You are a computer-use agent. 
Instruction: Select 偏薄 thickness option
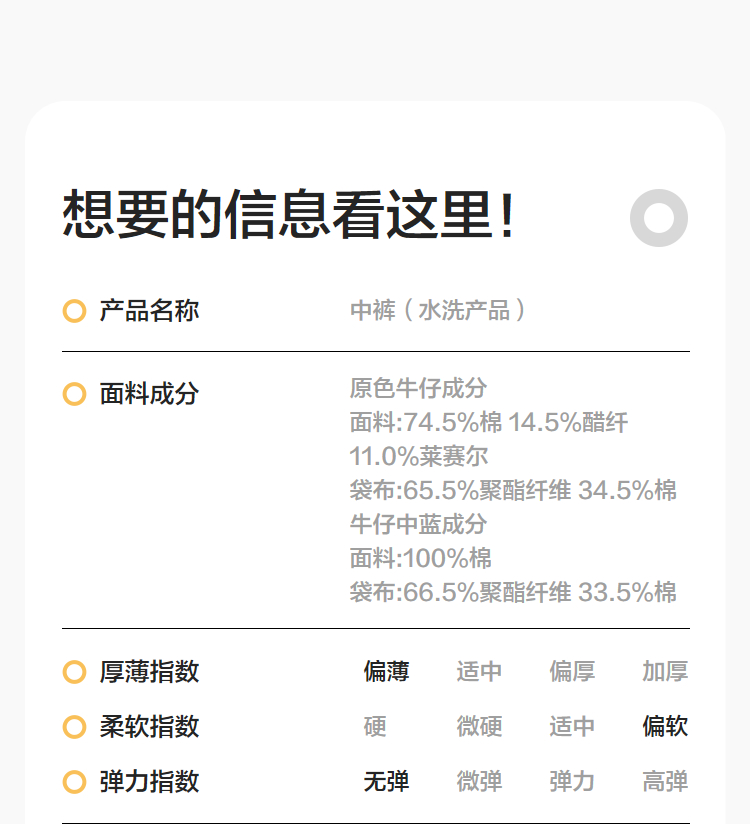386,672
